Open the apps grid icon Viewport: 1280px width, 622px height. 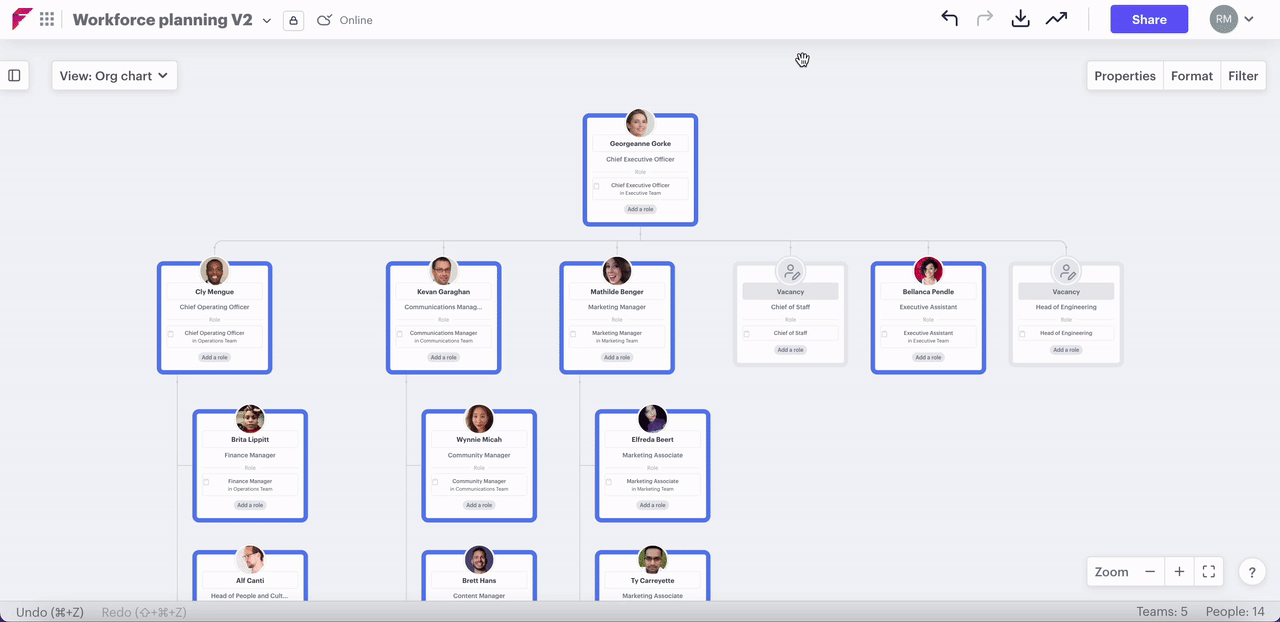47,19
